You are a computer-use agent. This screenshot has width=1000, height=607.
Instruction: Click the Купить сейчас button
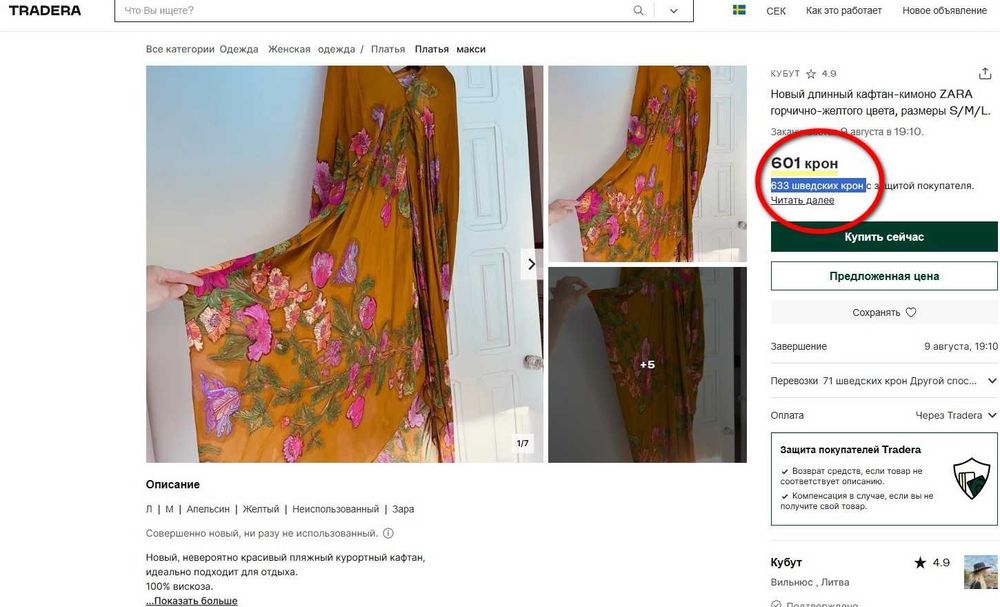[884, 237]
